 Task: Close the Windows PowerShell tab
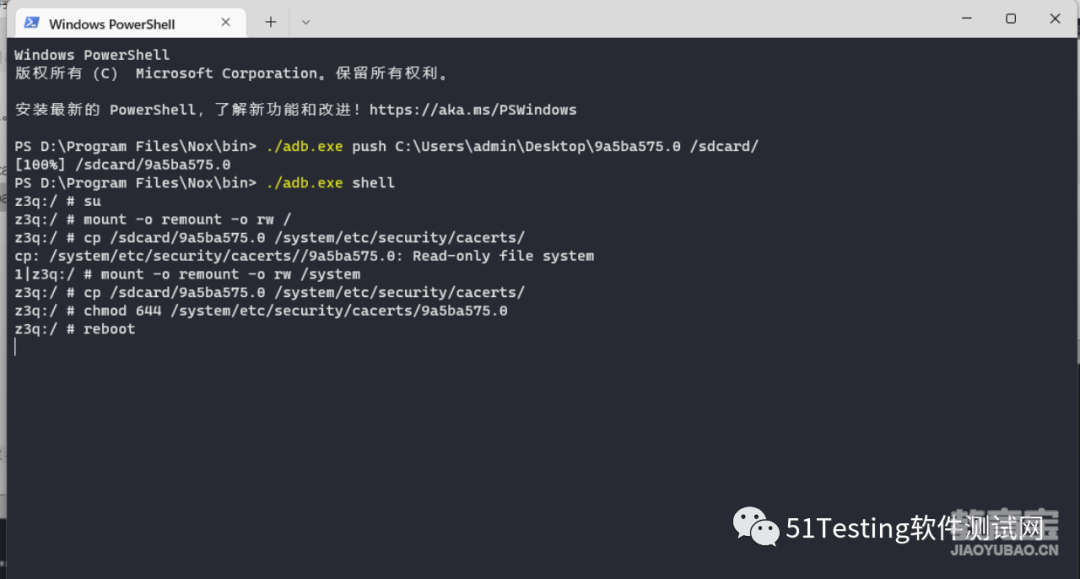coord(225,22)
